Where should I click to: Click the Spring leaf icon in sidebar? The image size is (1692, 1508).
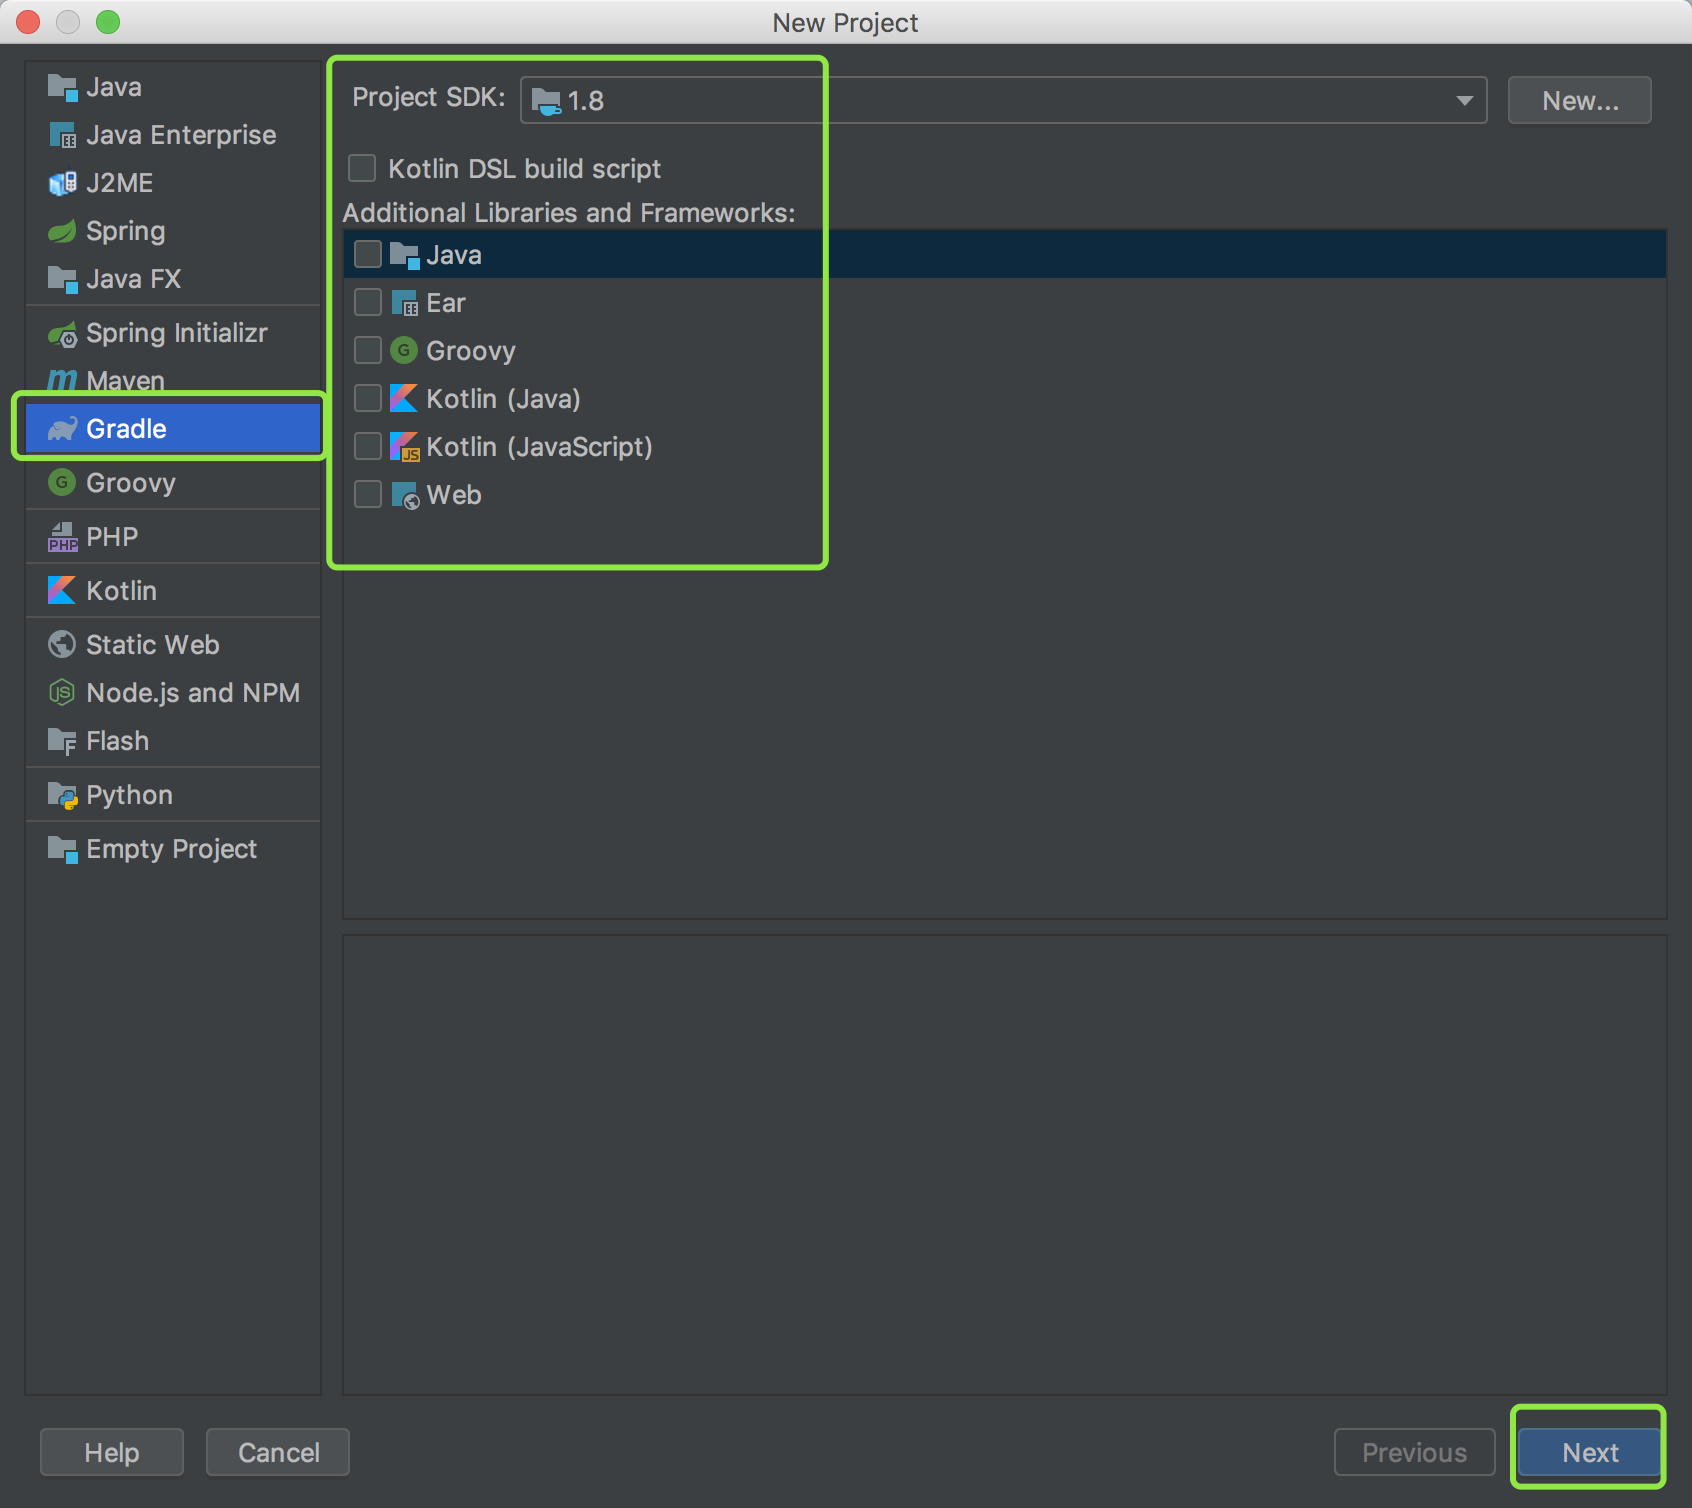62,232
